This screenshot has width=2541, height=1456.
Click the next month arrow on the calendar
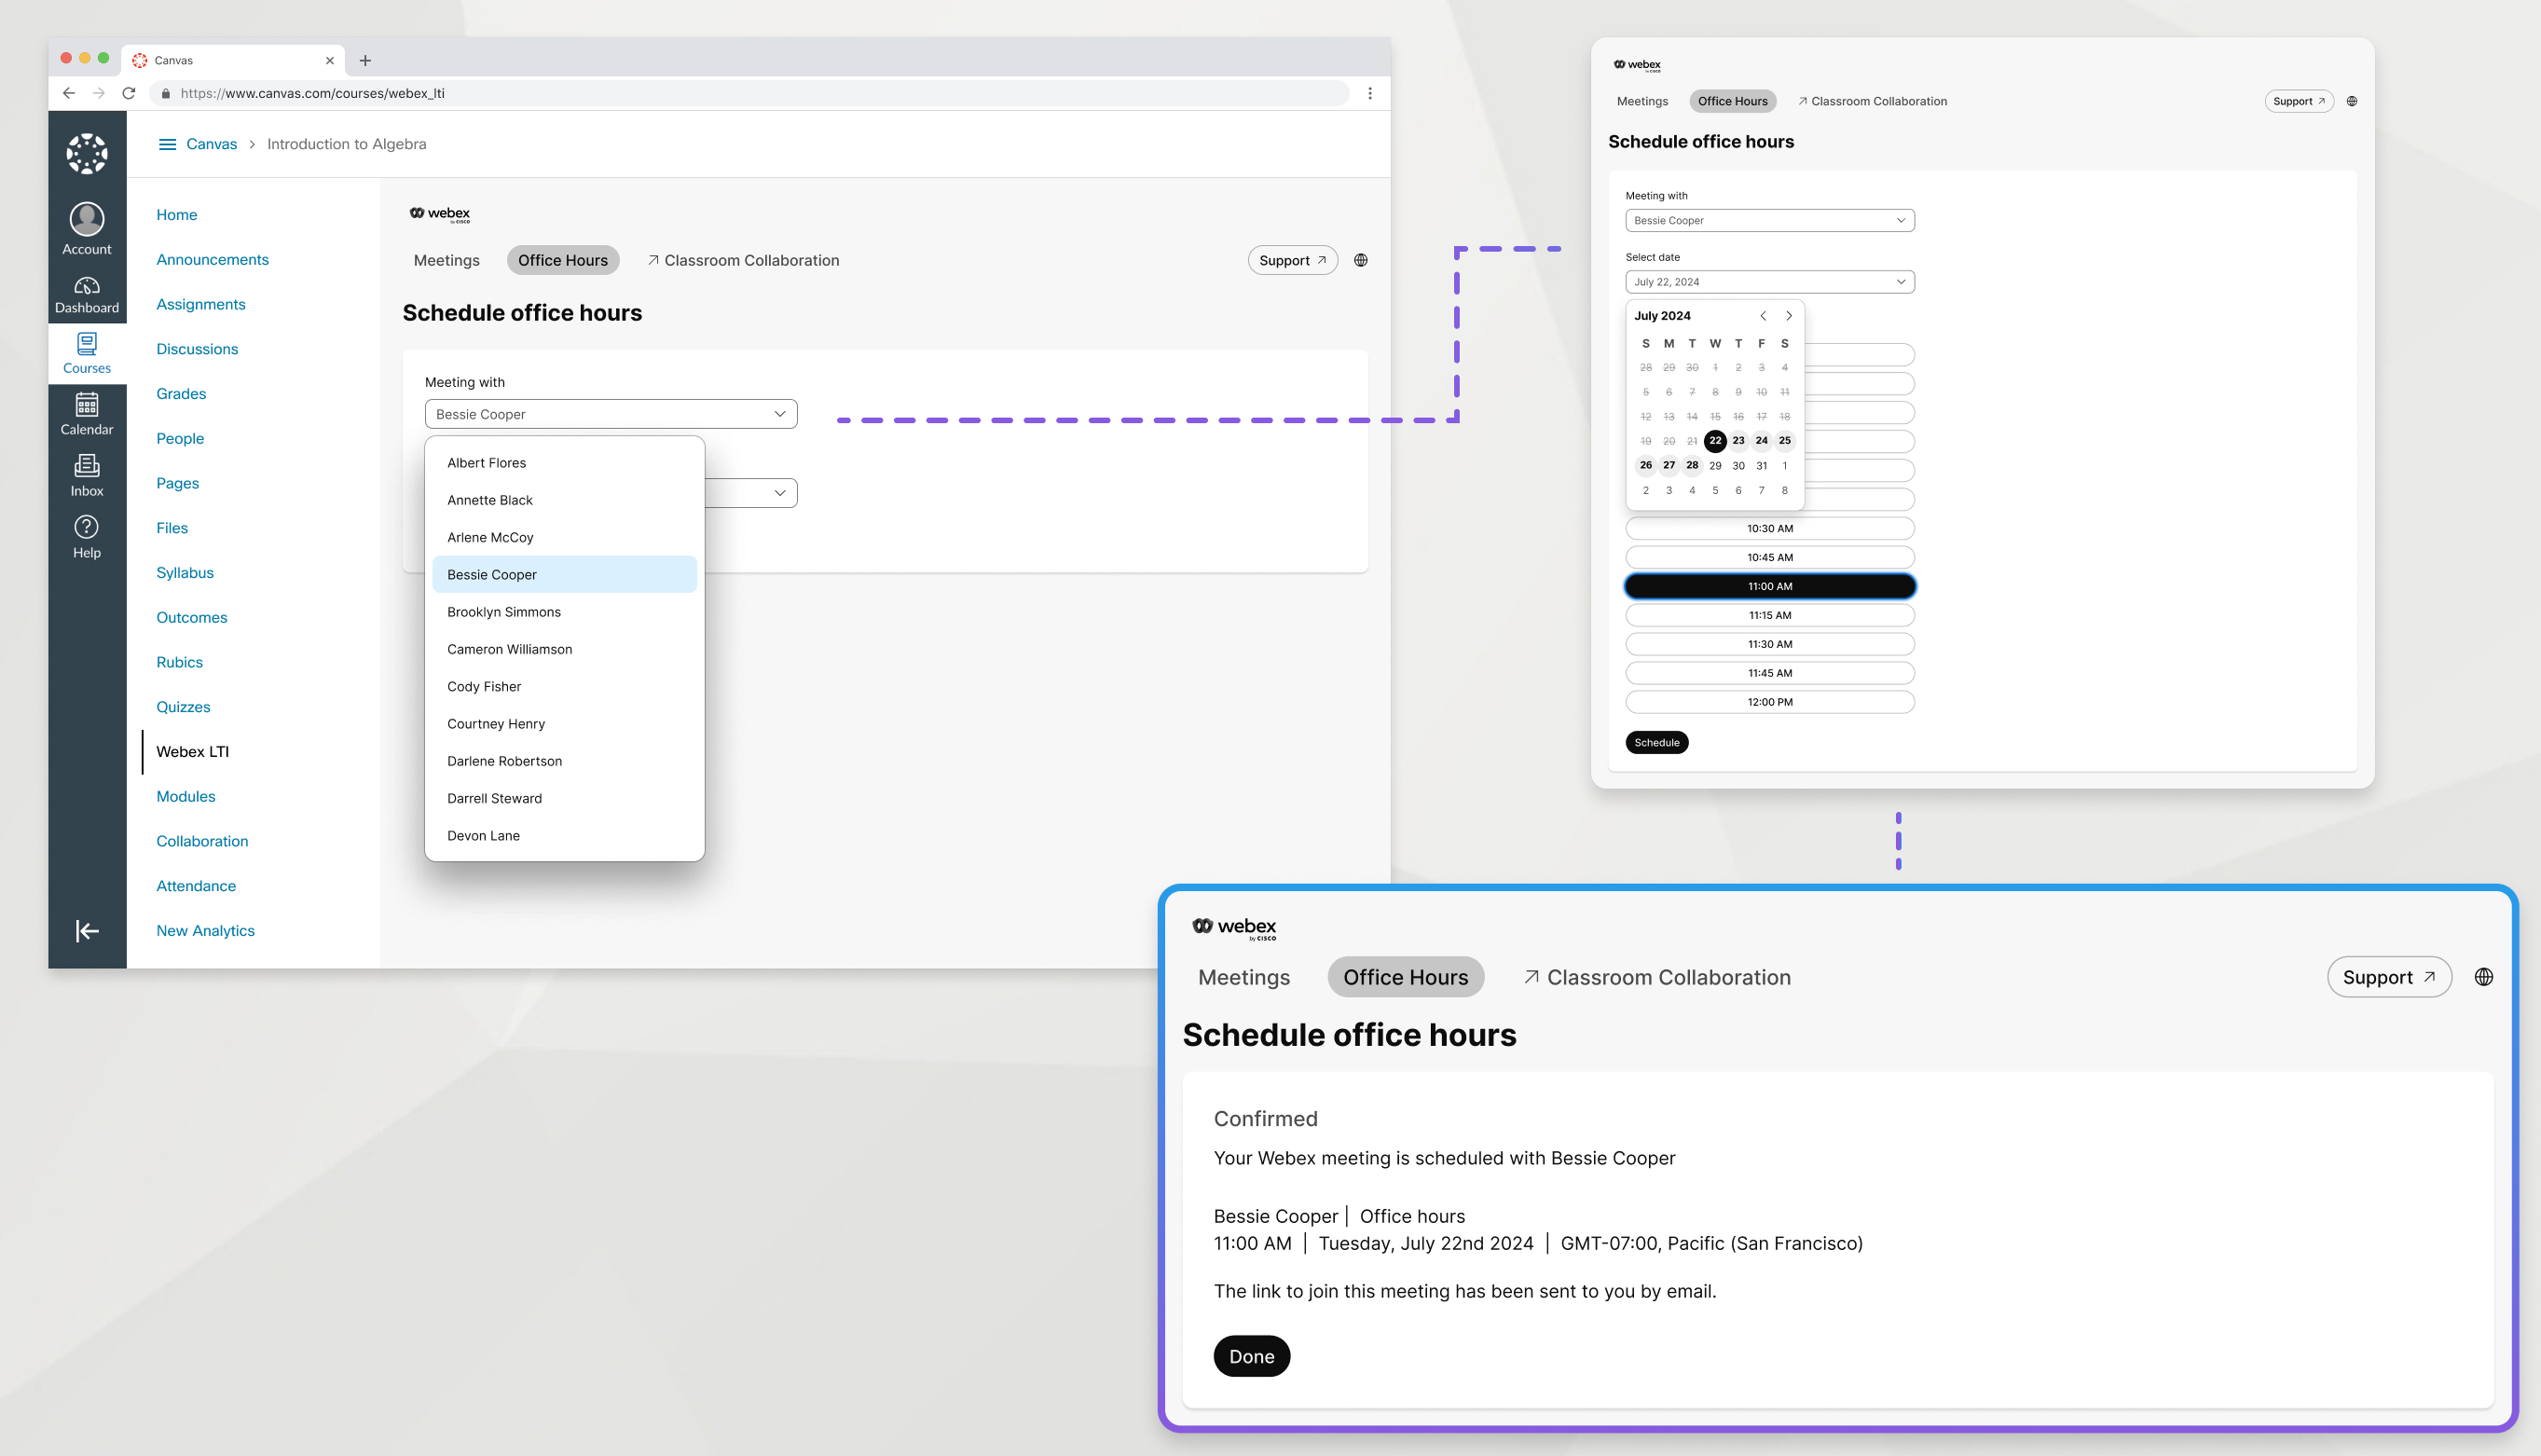coord(1787,316)
